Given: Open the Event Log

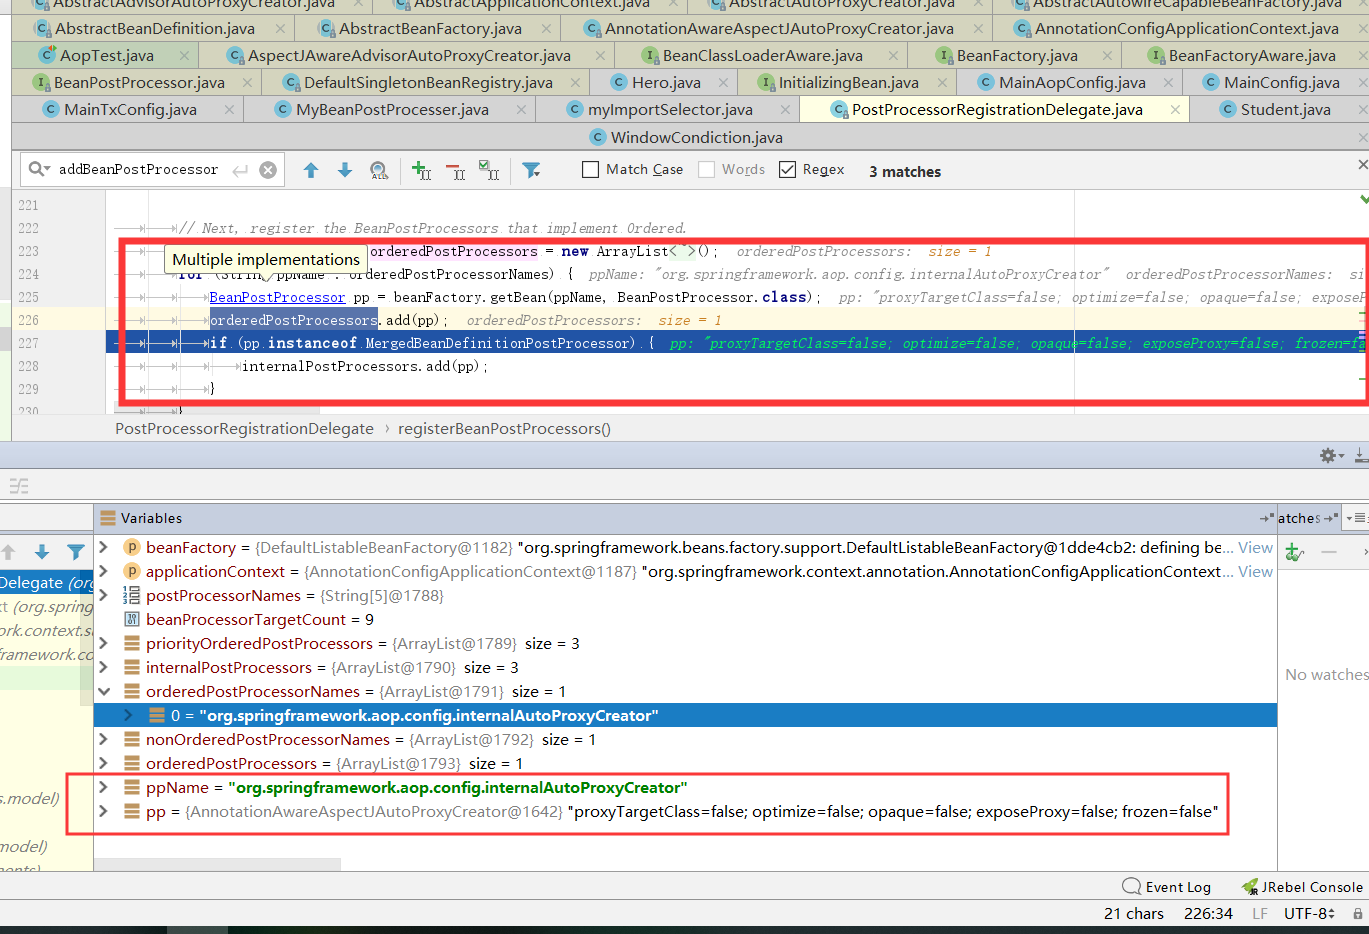Looking at the screenshot, I should click(1167, 887).
